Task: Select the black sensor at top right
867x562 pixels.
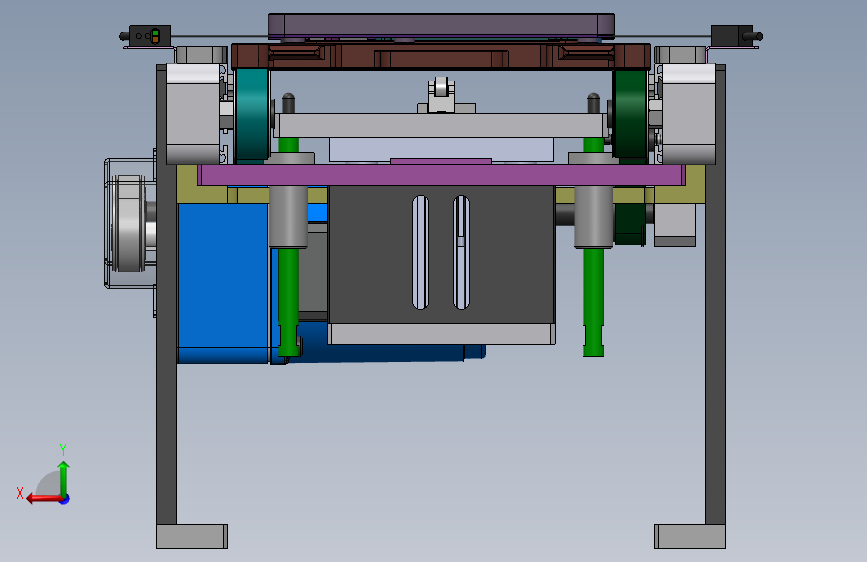Action: (732, 36)
